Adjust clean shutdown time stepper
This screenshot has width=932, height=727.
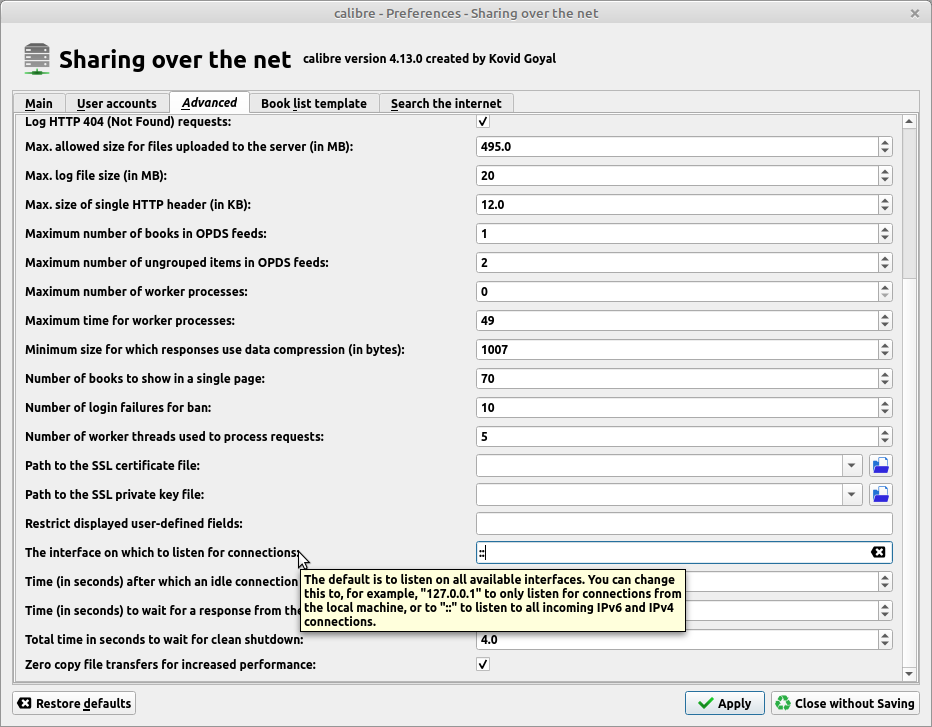pyautogui.click(x=885, y=640)
